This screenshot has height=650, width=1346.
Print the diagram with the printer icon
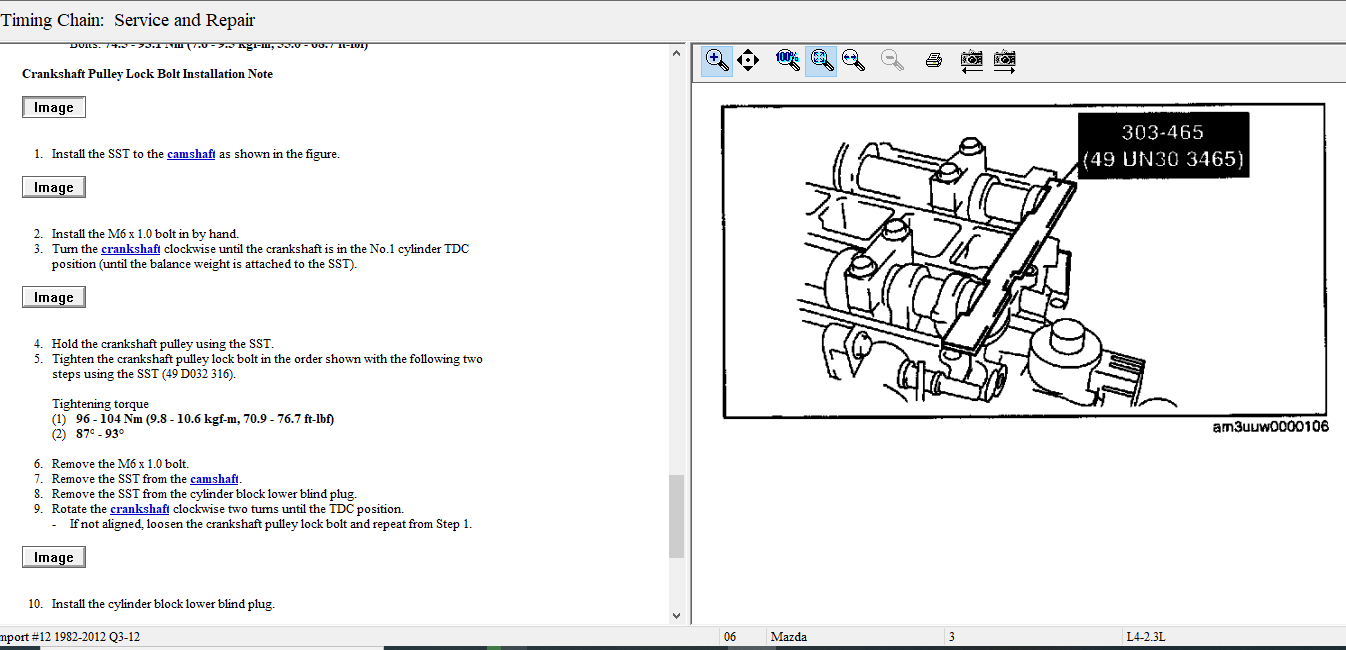(934, 60)
